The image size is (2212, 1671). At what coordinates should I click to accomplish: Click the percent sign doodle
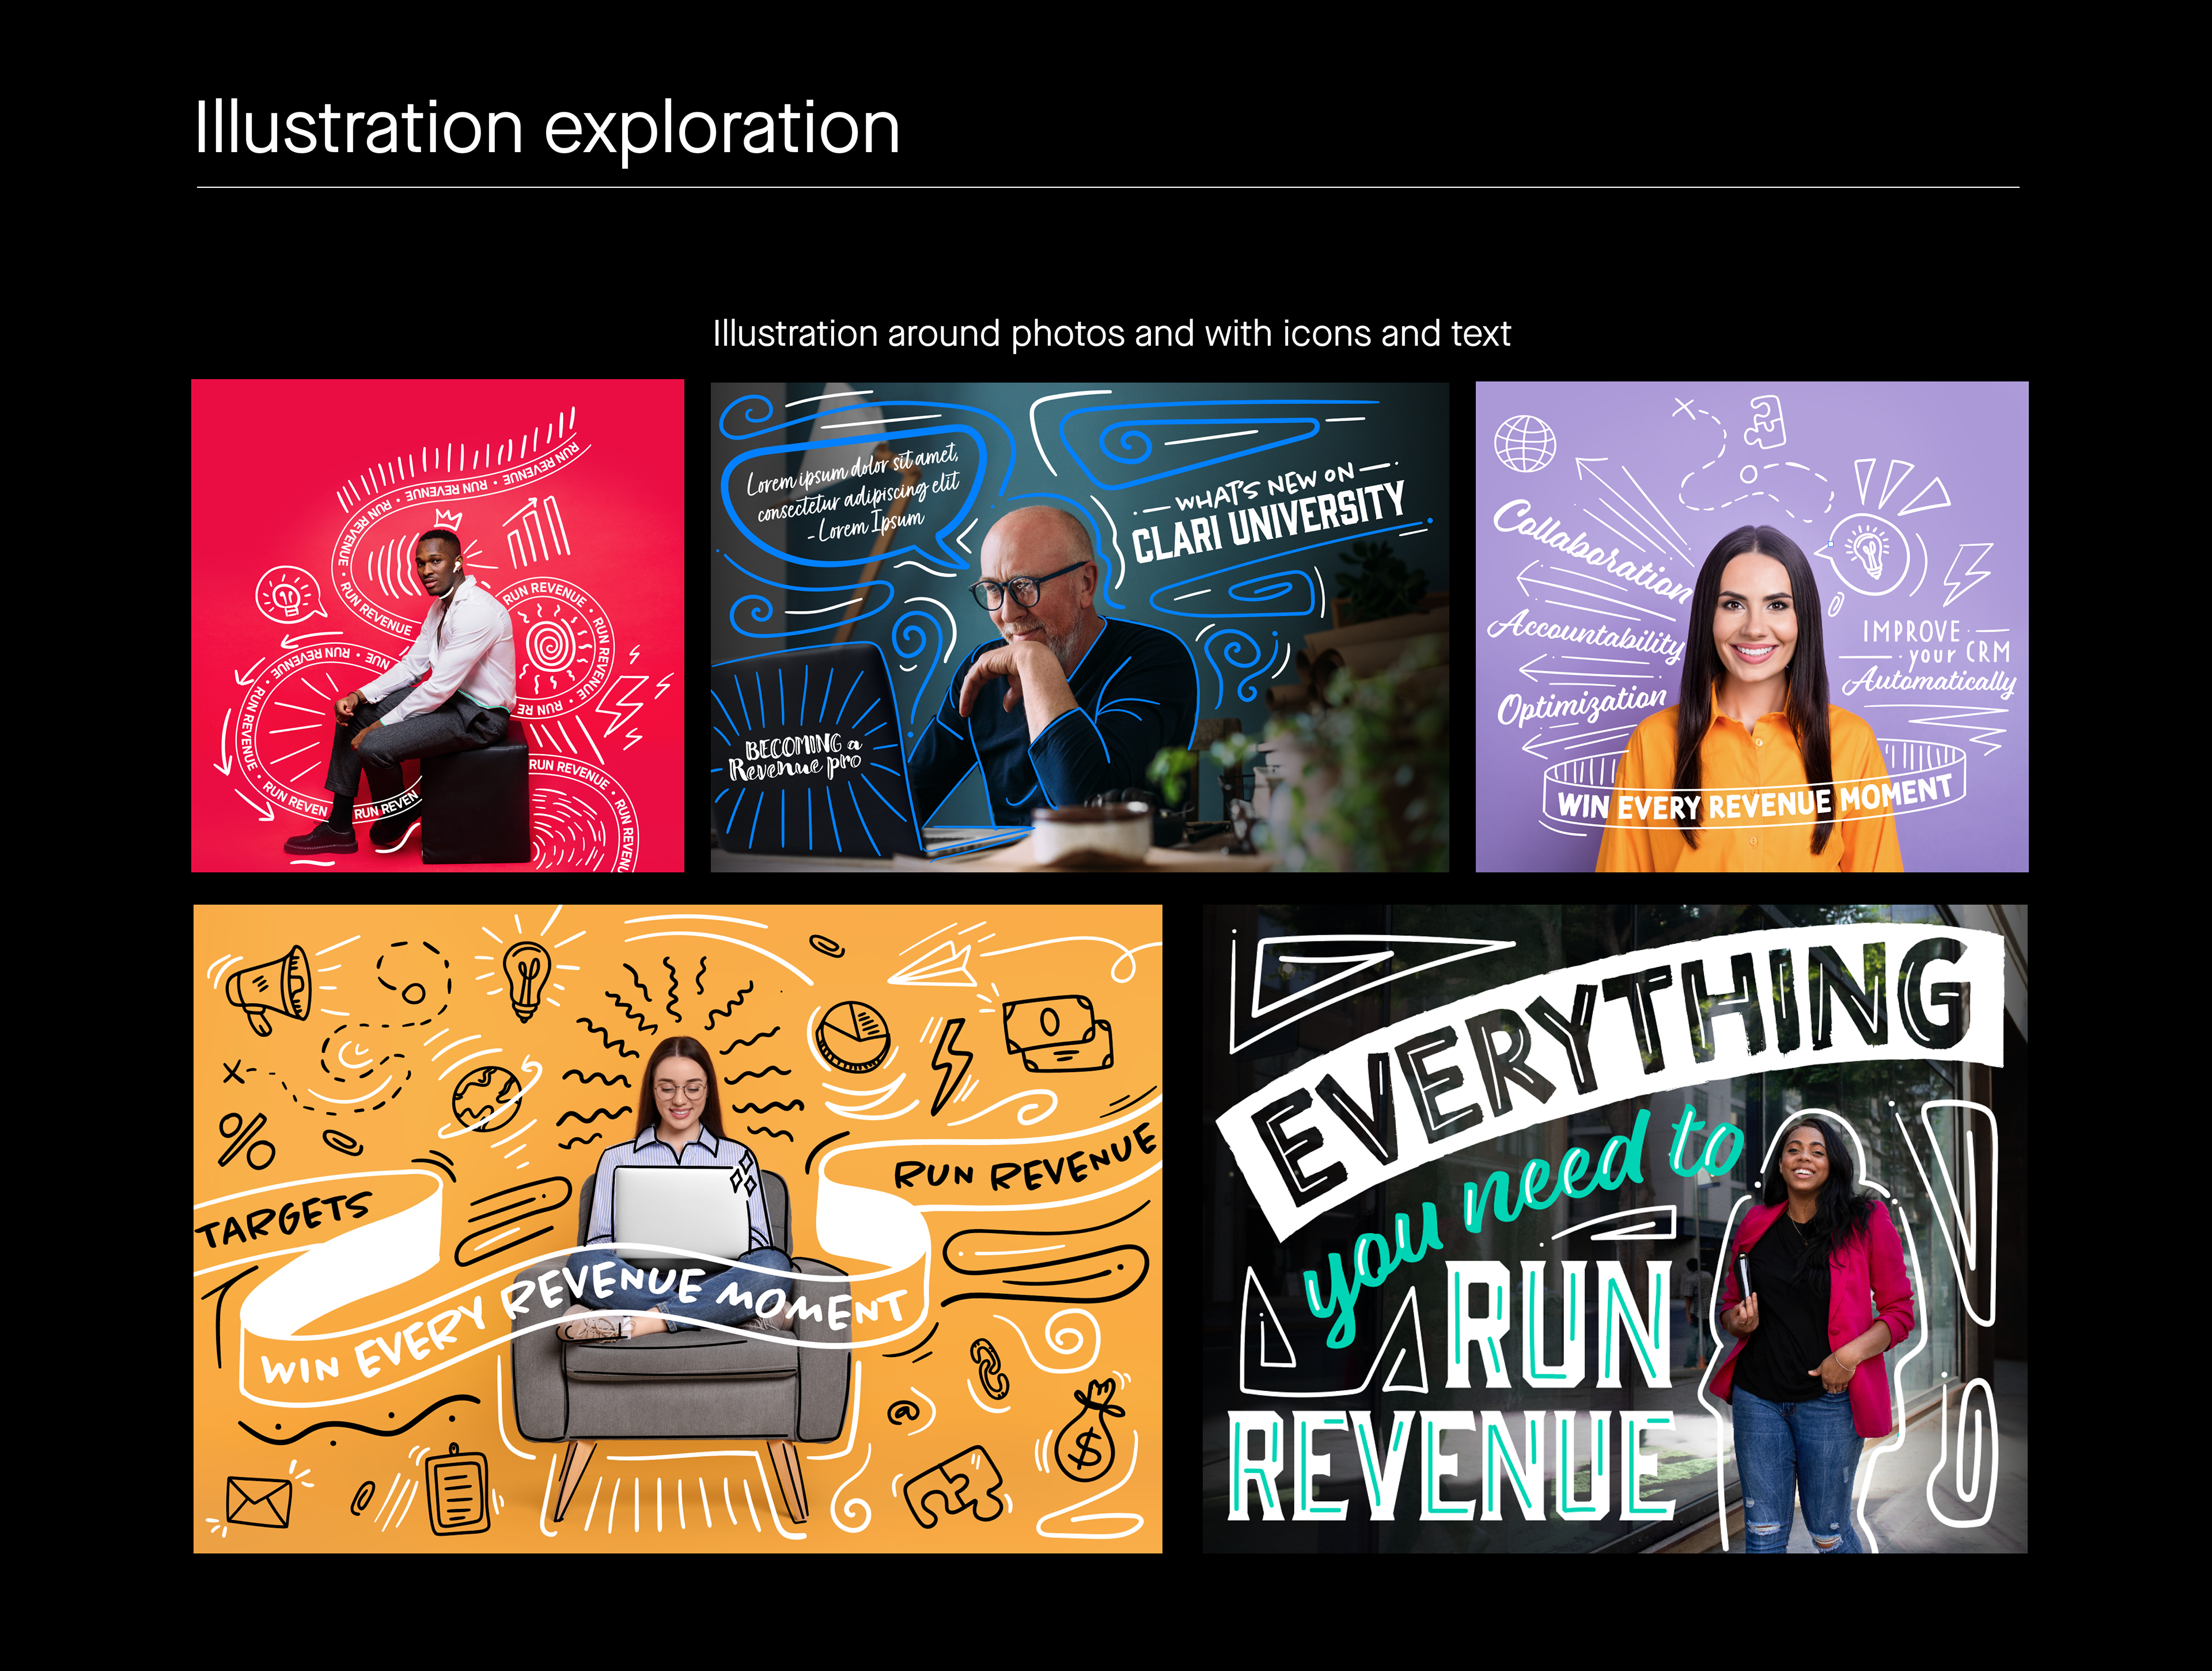pos(246,1140)
